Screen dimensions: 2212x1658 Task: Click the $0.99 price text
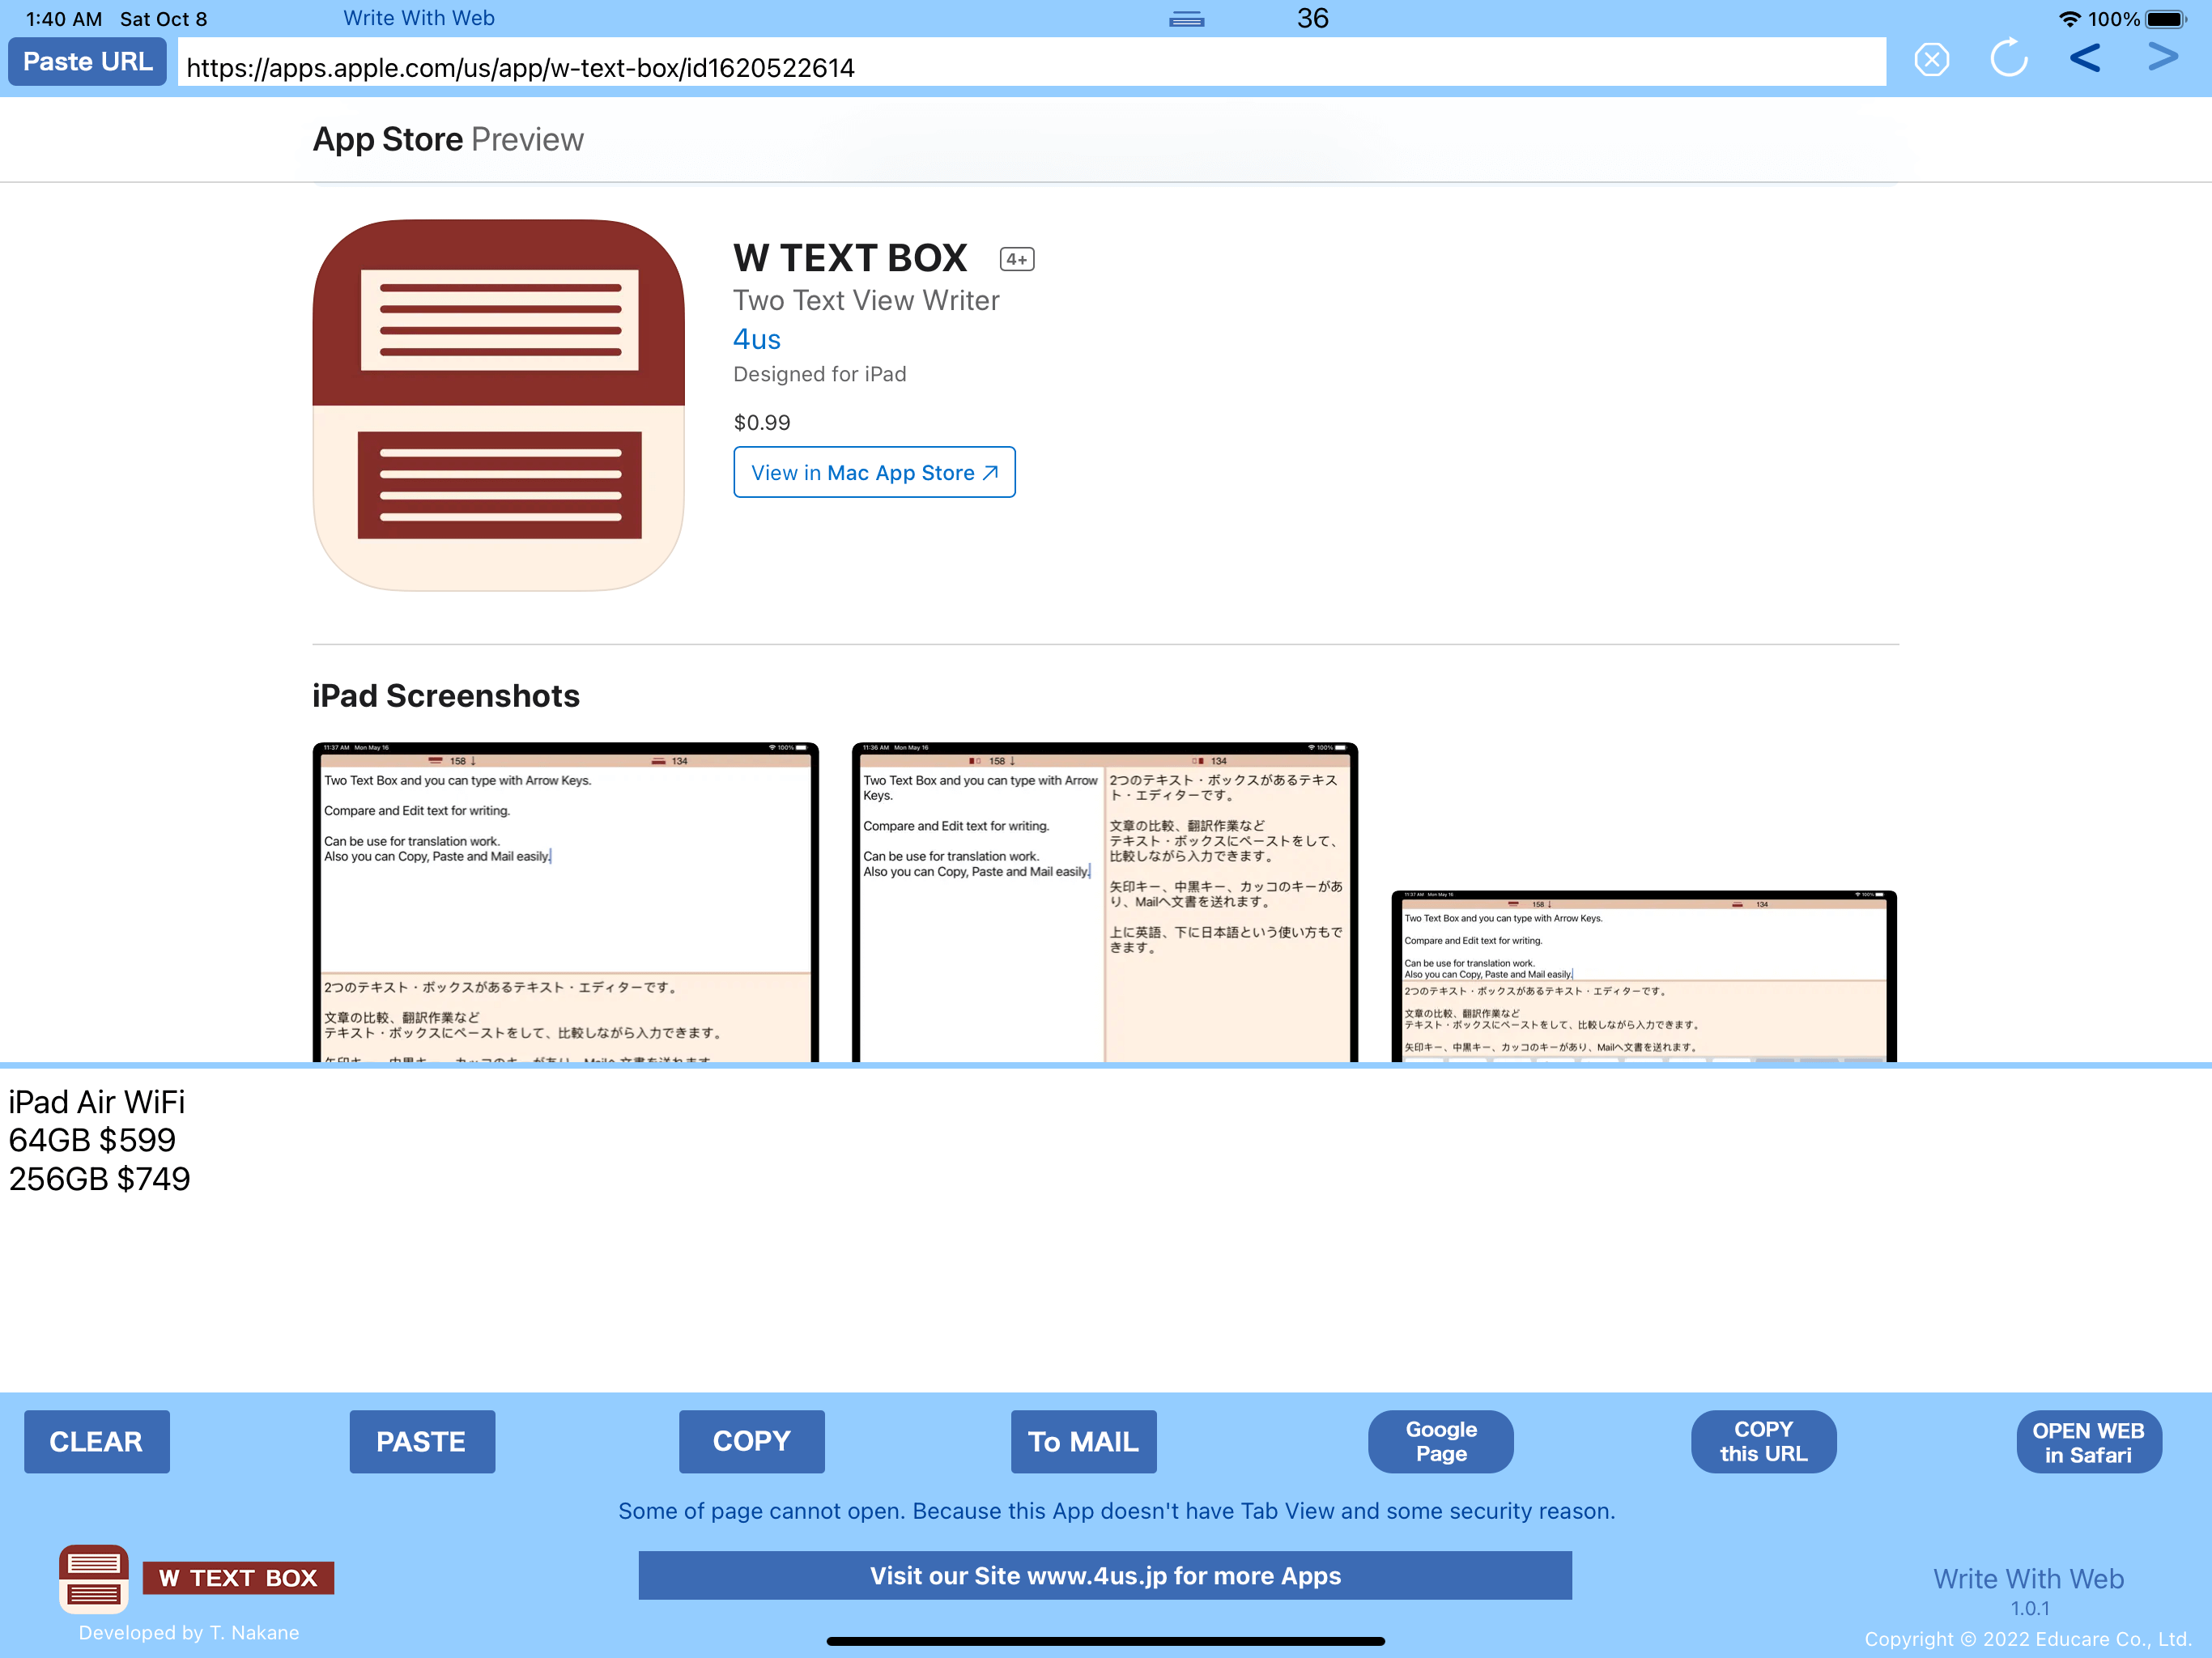click(762, 422)
